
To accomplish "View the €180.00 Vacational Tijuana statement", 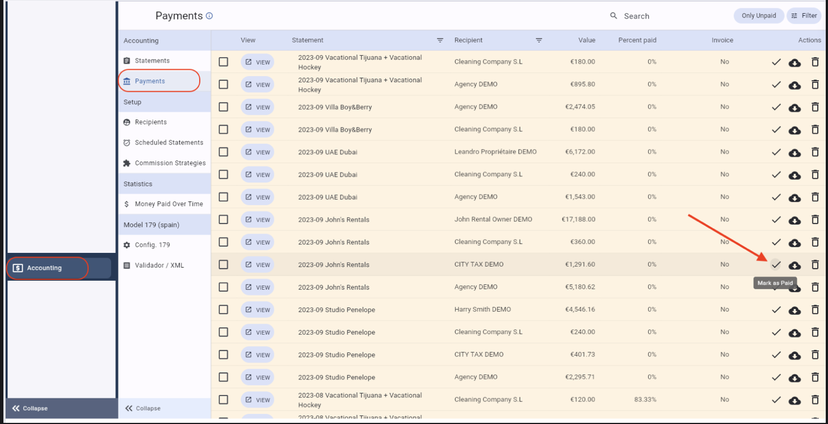I will 257,62.
